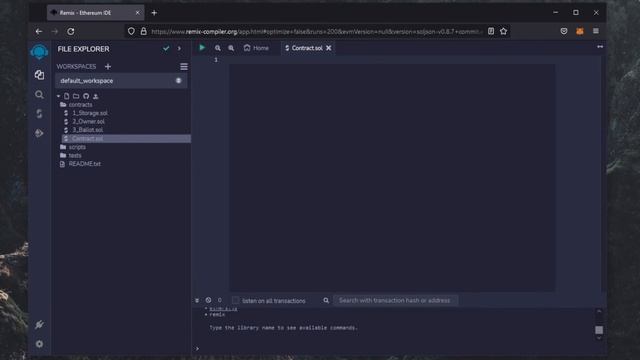The height and width of the screenshot is (360, 640).
Task: Collapse the workspace root tree arrow
Action: tap(58, 96)
